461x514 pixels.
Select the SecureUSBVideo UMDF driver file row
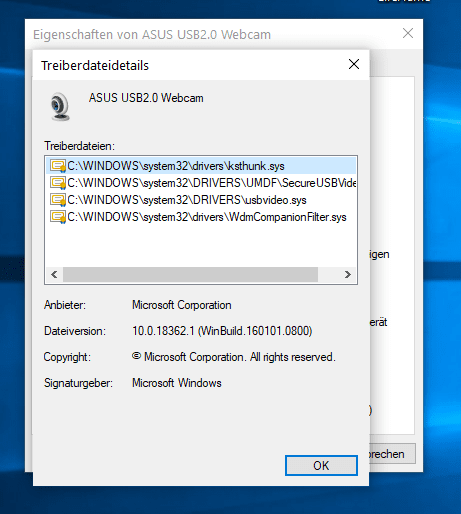(x=201, y=183)
